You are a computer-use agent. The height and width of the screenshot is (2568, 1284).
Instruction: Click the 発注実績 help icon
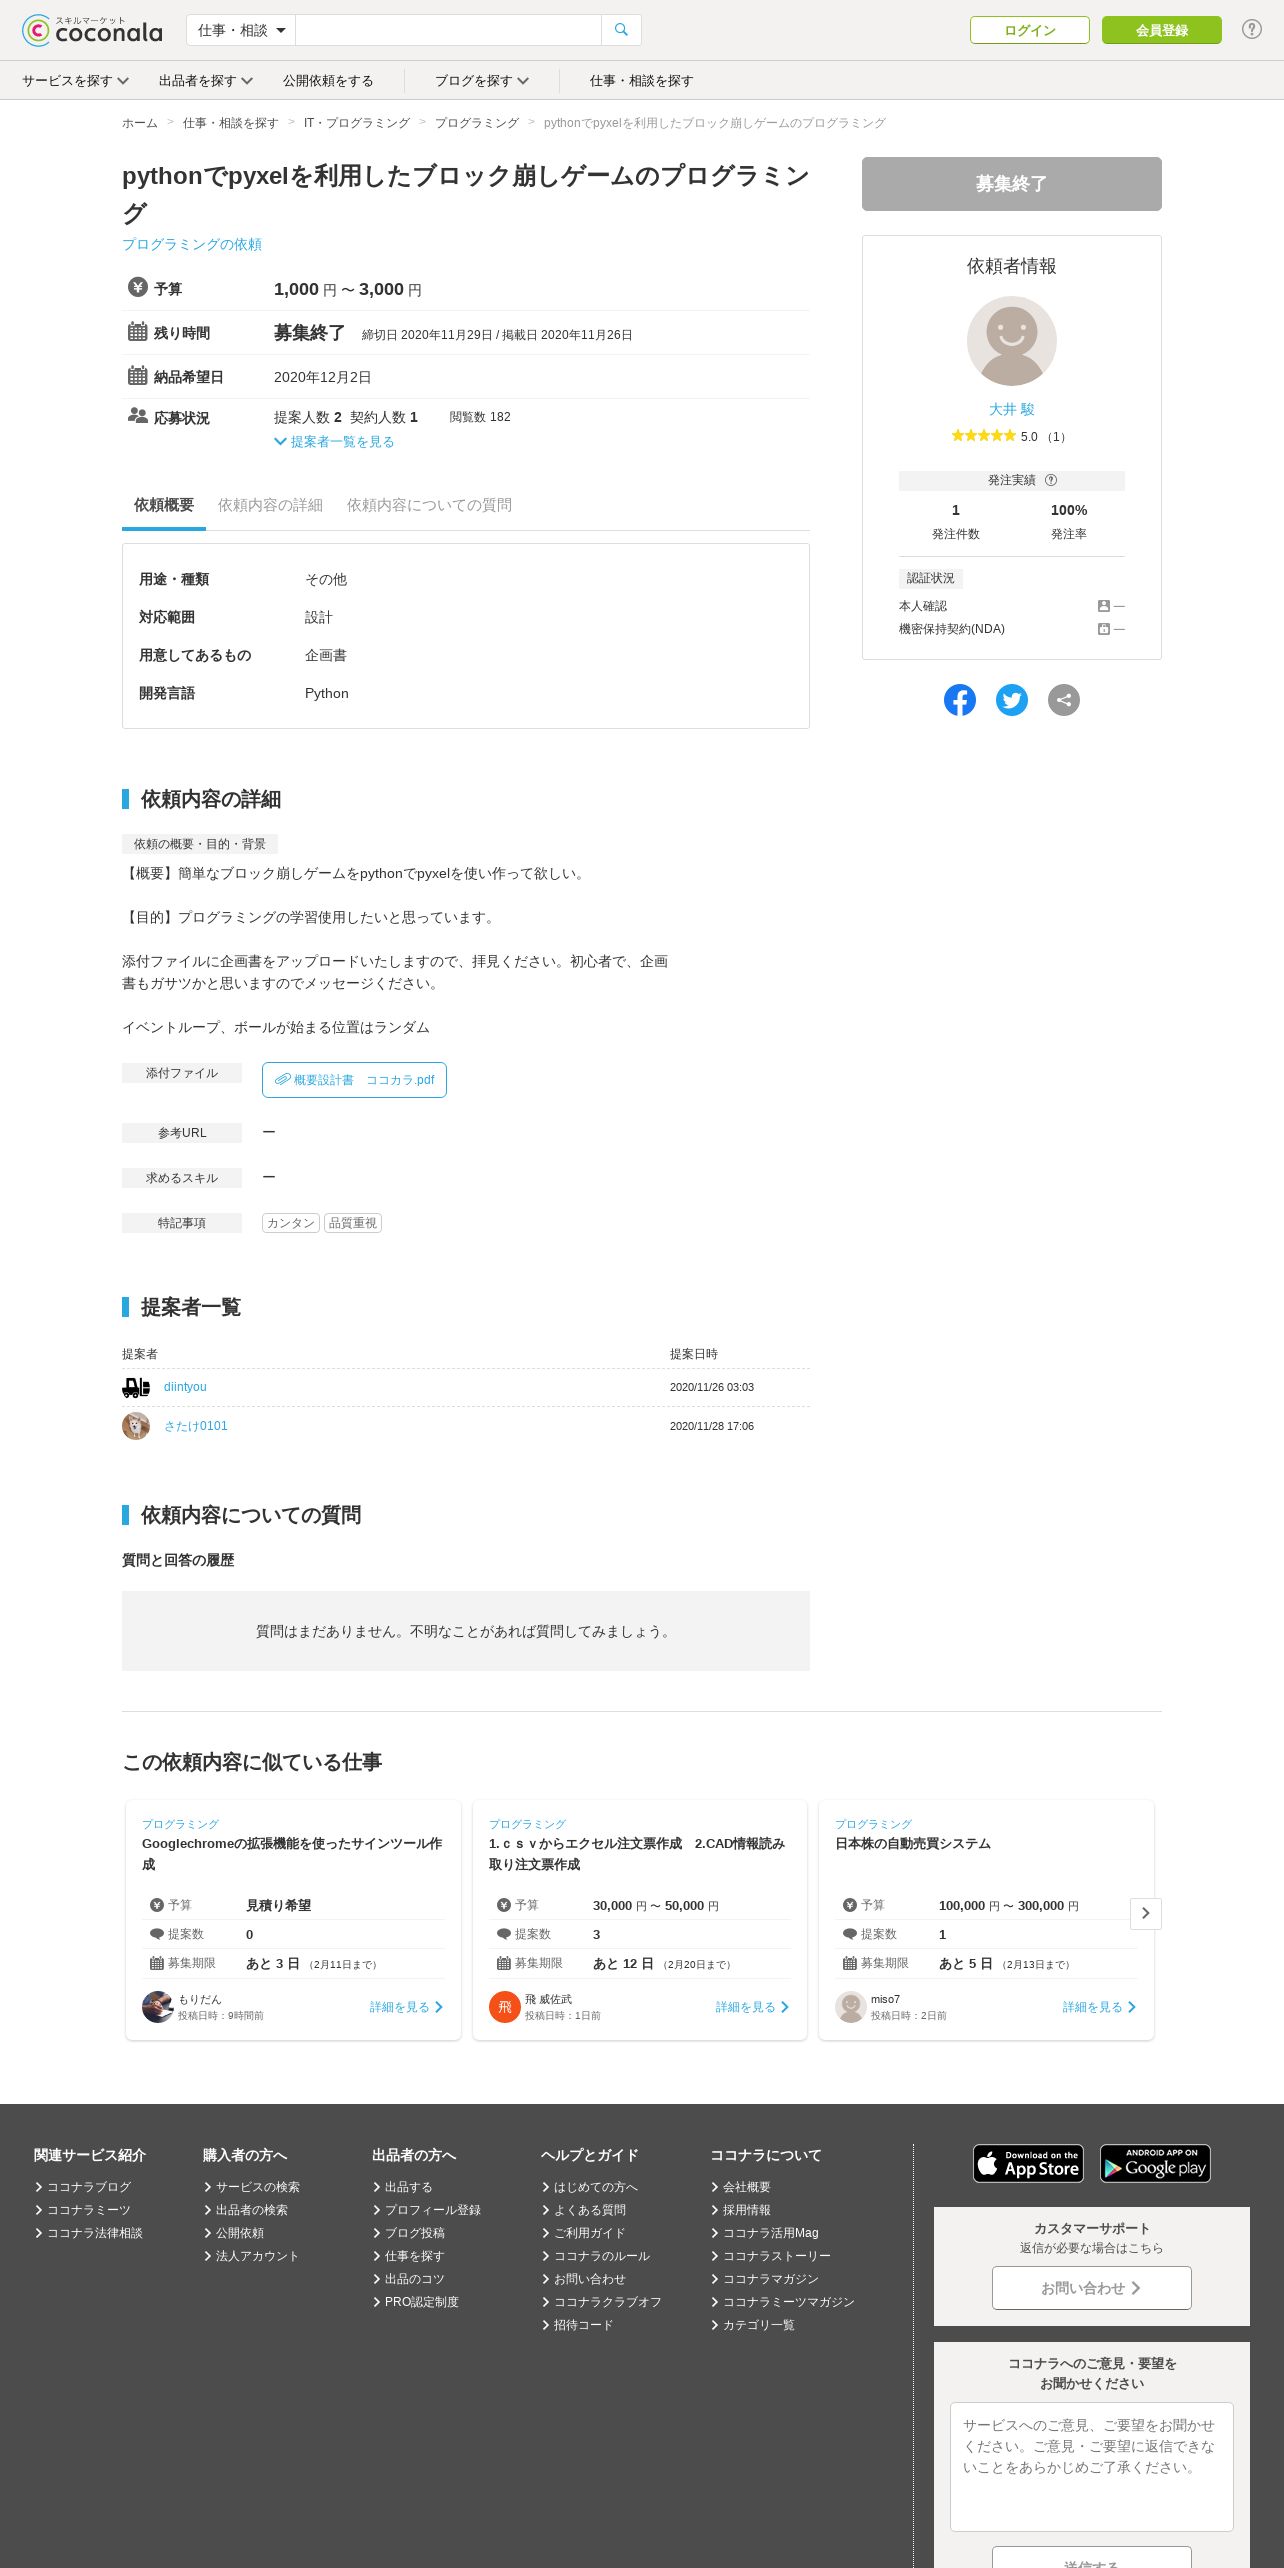click(x=1051, y=480)
